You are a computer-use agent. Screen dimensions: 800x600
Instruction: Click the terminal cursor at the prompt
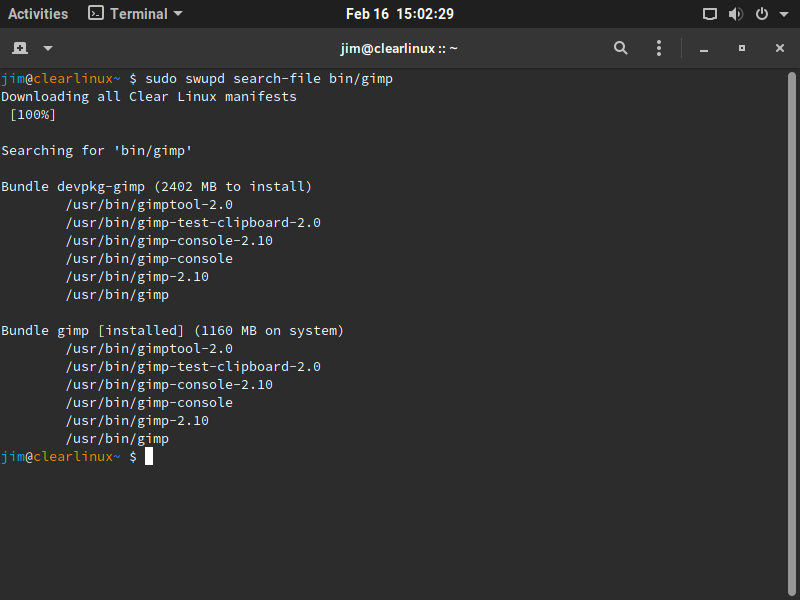pyautogui.click(x=149, y=456)
